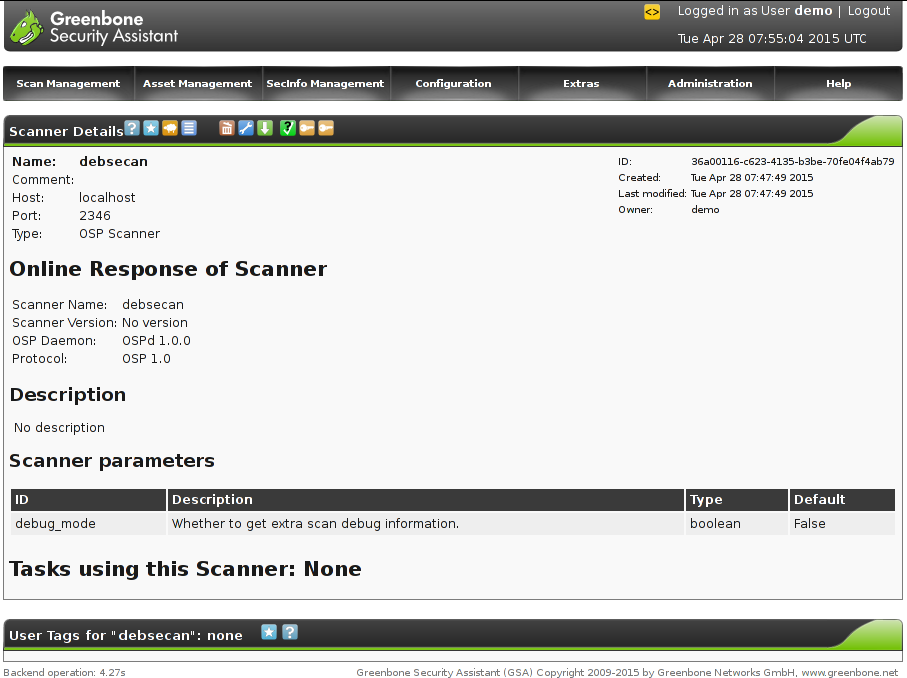Click the 'boolean' type cell
Viewport: 907px width, 678px height.
(736, 524)
